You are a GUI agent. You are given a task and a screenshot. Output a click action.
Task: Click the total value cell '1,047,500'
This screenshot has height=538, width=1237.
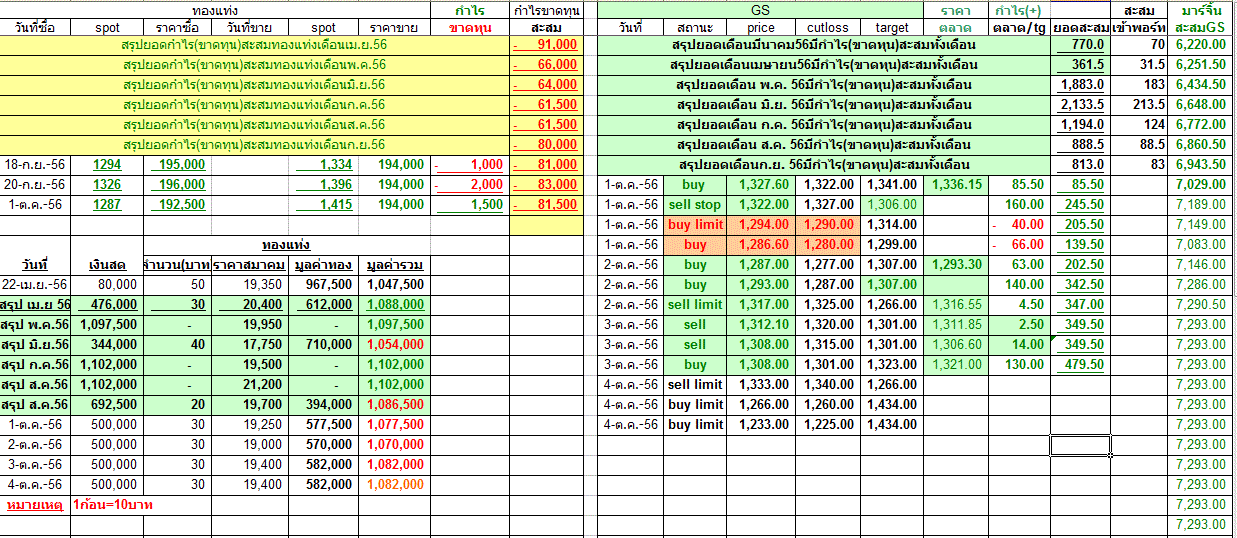pos(395,284)
